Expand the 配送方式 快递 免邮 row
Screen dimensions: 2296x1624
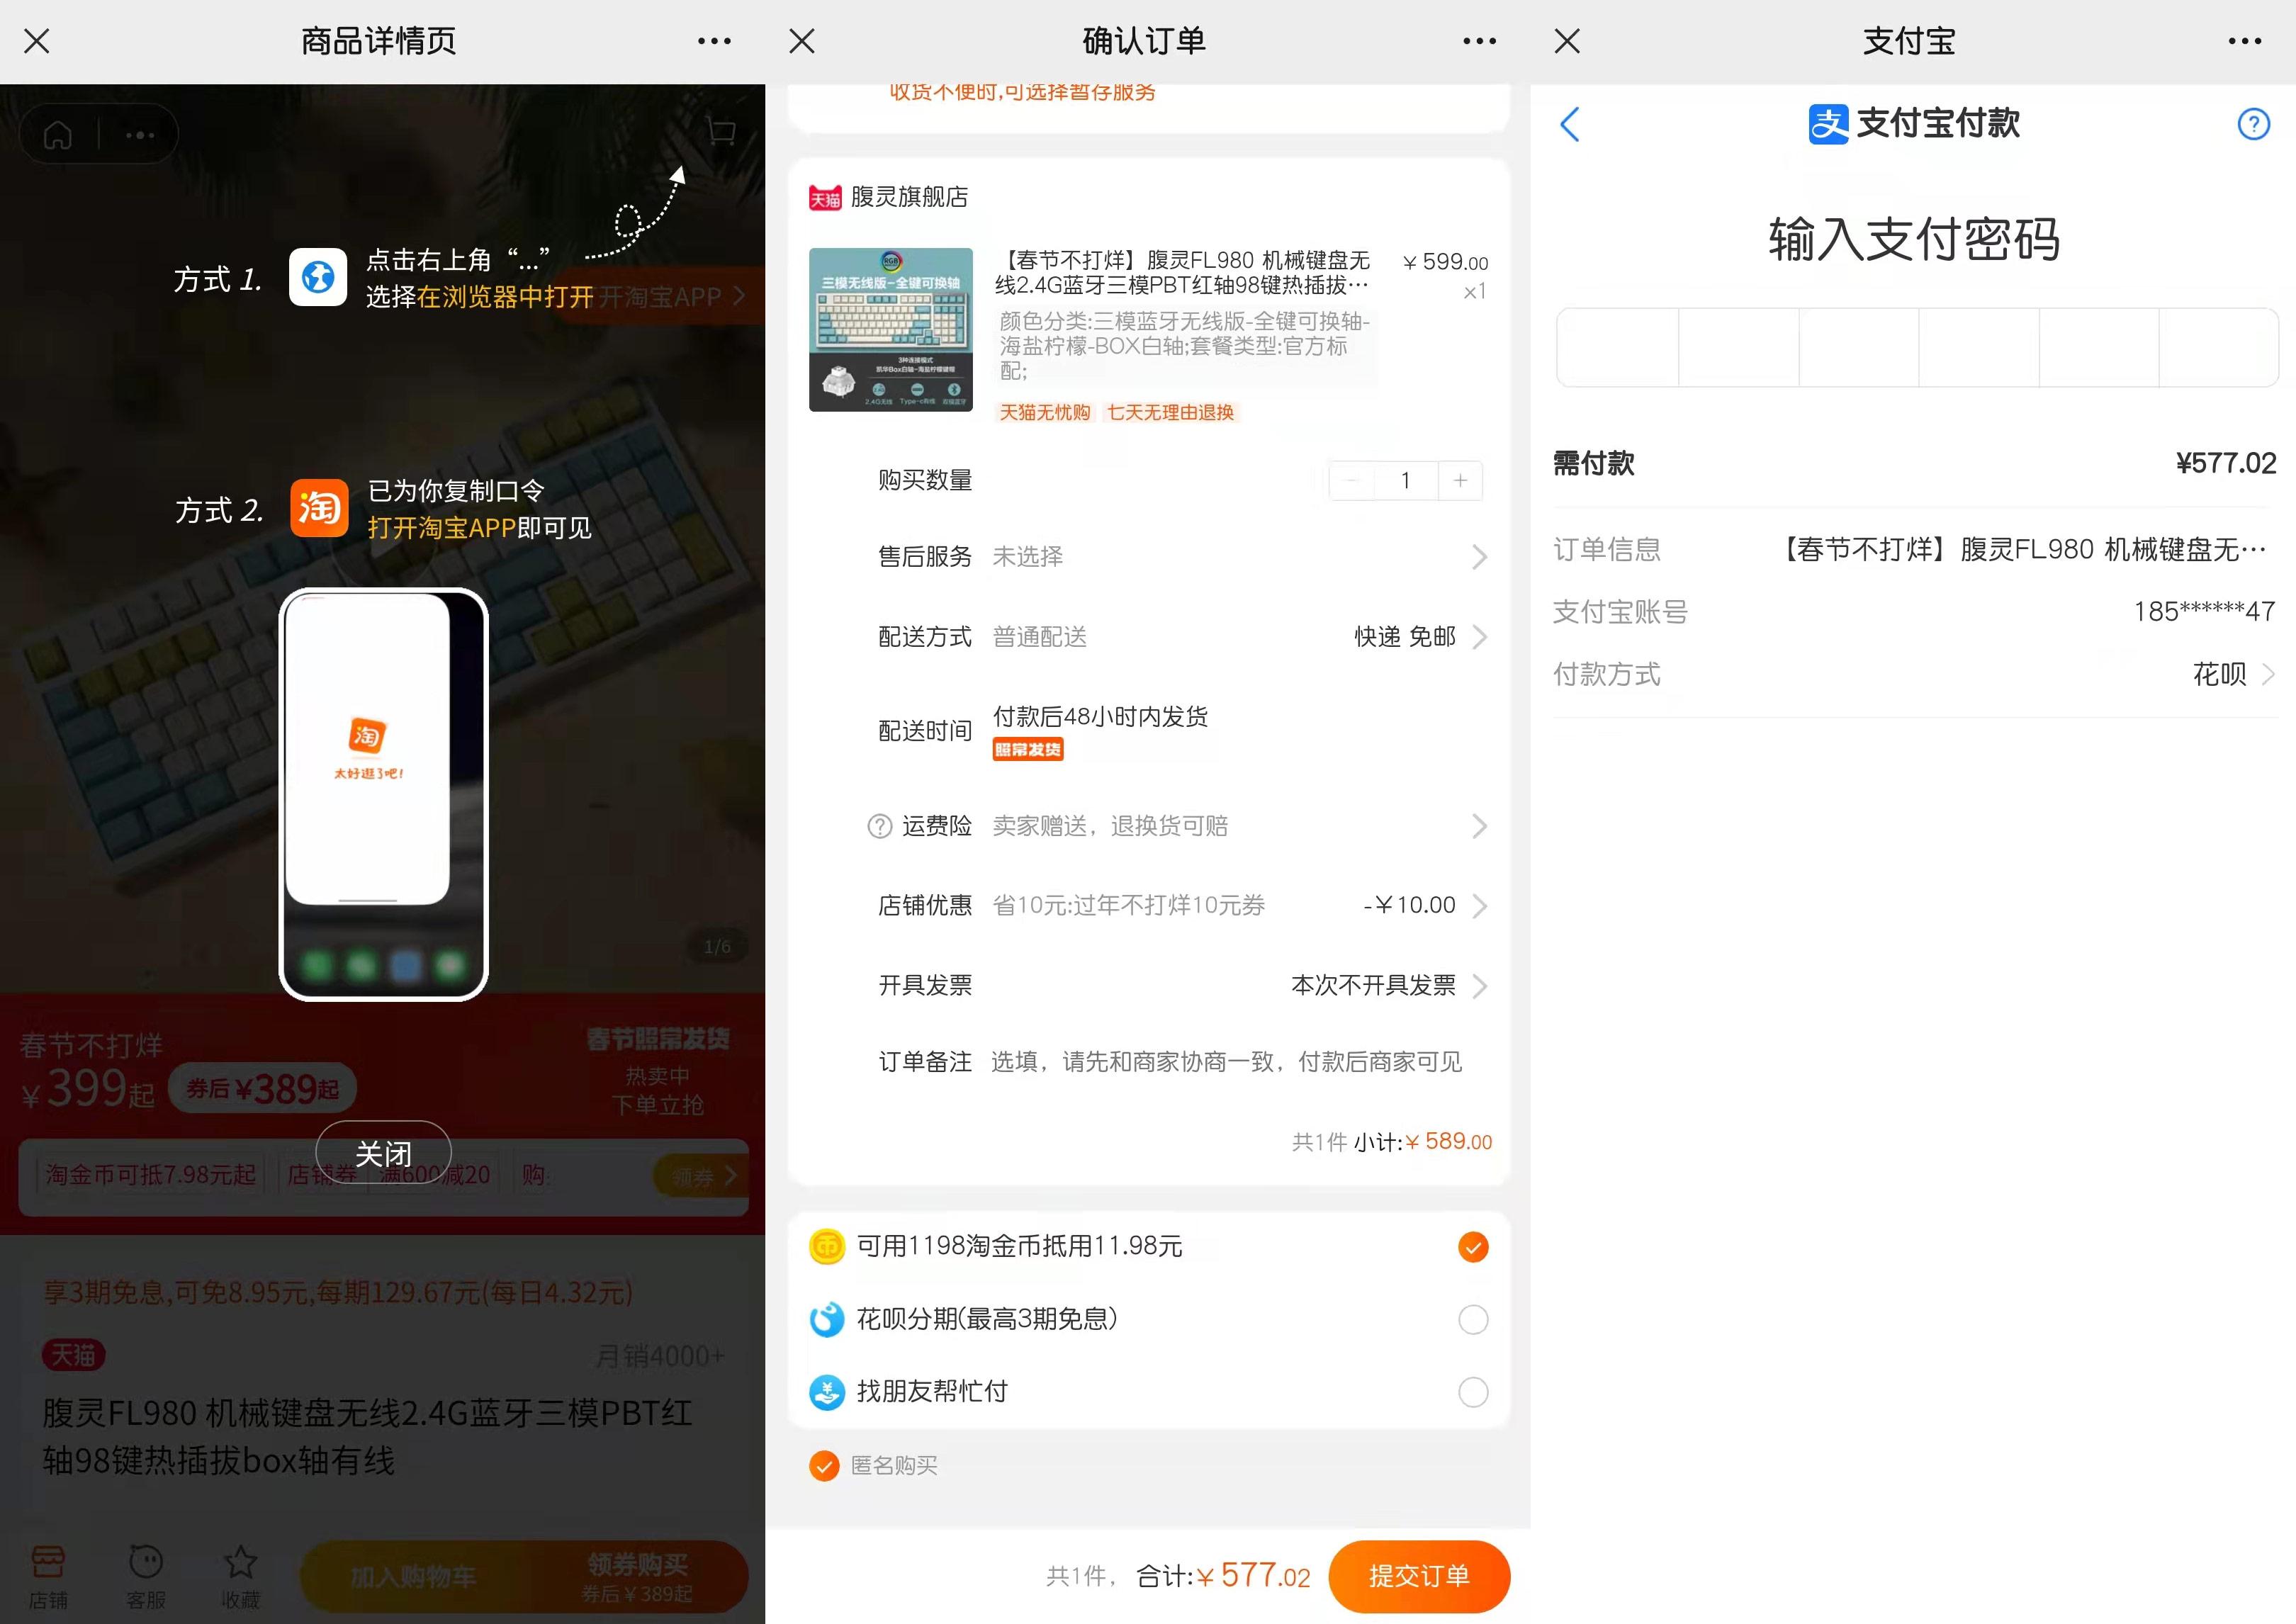point(1182,637)
